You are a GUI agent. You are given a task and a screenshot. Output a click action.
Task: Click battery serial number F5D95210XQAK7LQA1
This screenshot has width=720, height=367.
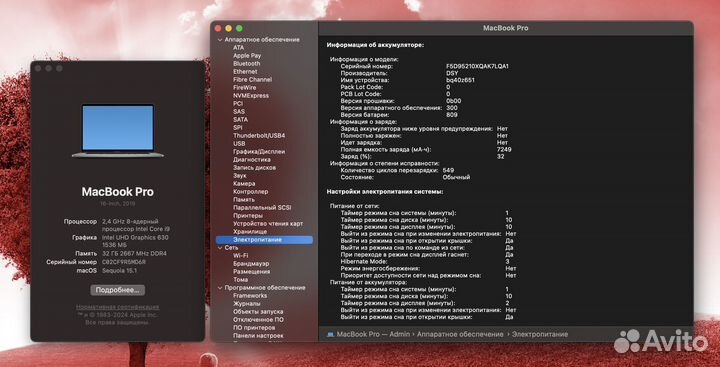pos(477,67)
